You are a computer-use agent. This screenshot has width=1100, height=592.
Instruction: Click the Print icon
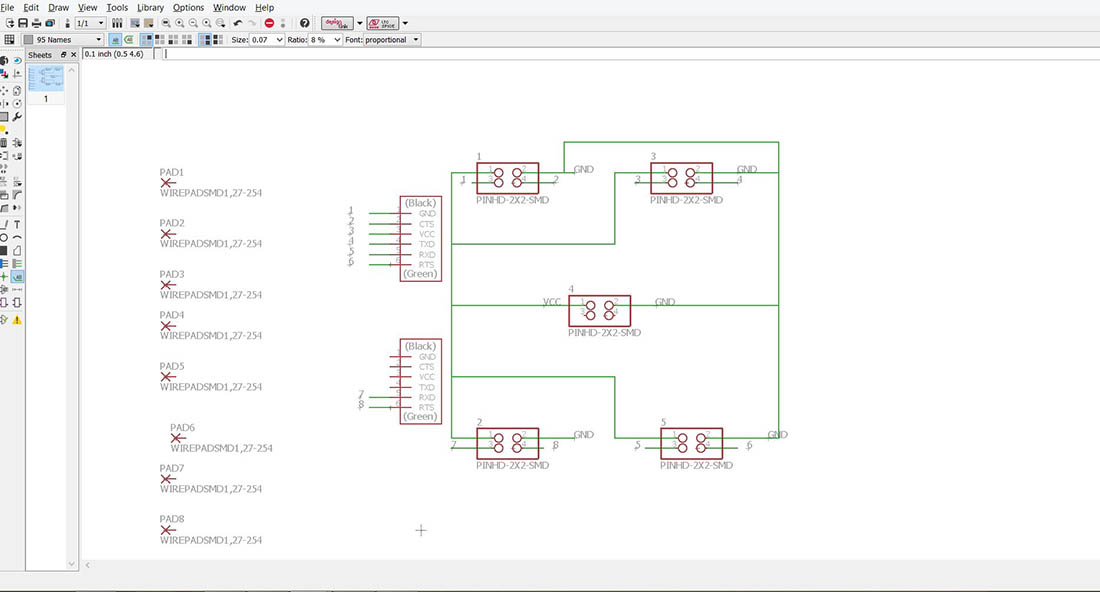36,23
